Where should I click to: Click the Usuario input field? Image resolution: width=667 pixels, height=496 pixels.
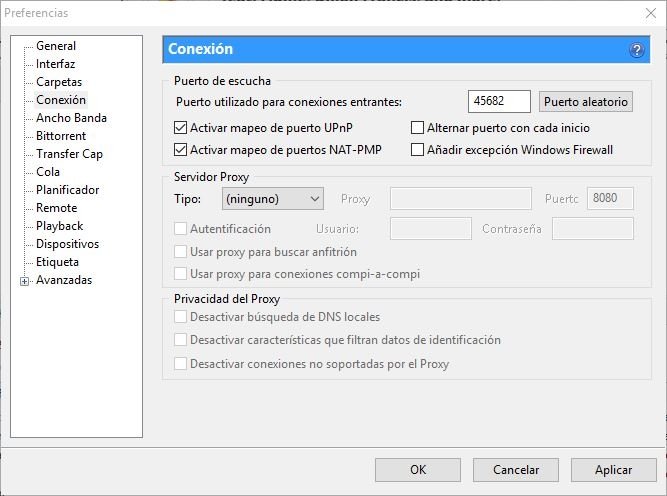tap(430, 228)
